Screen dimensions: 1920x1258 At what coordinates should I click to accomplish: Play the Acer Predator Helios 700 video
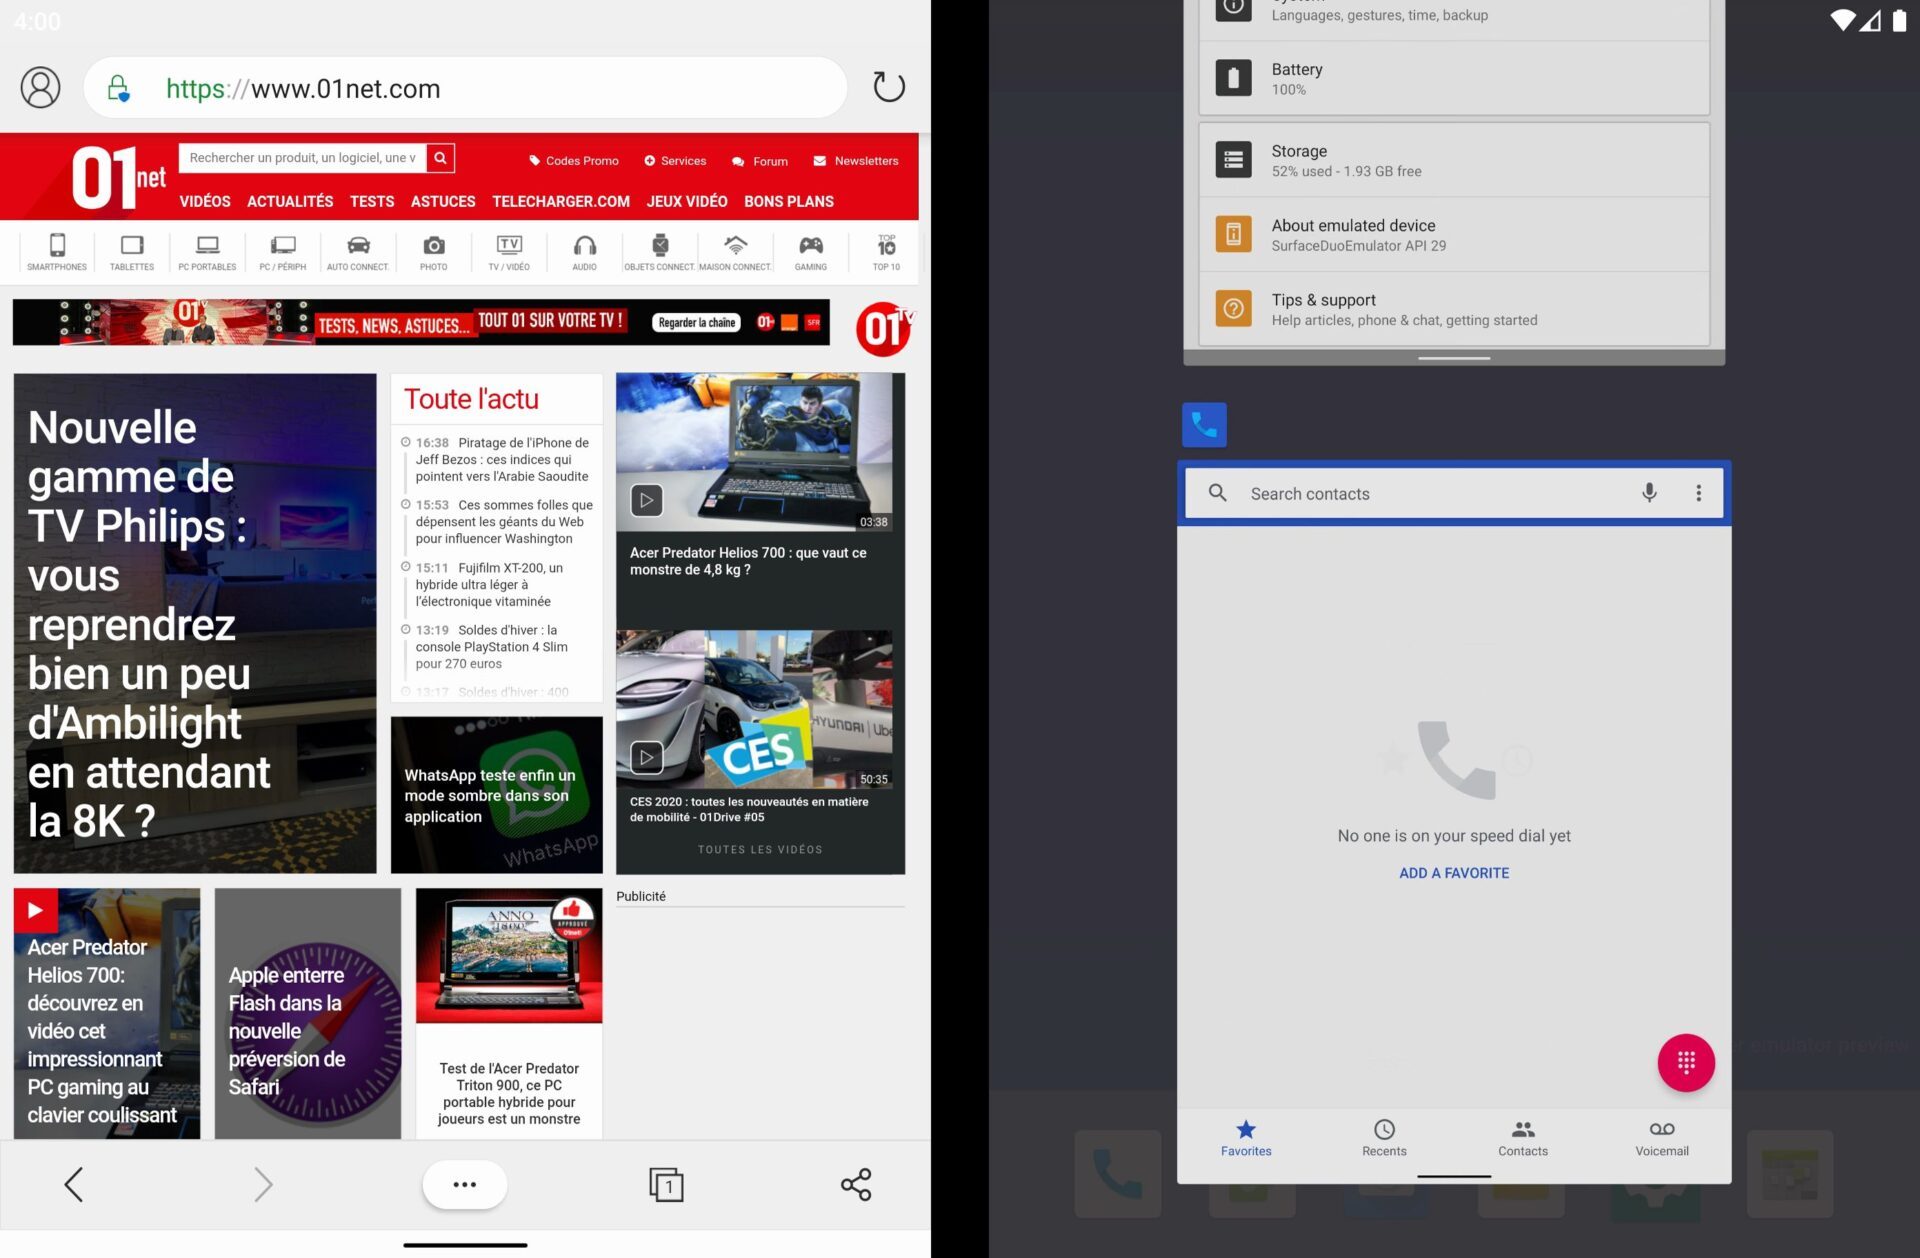click(x=647, y=500)
